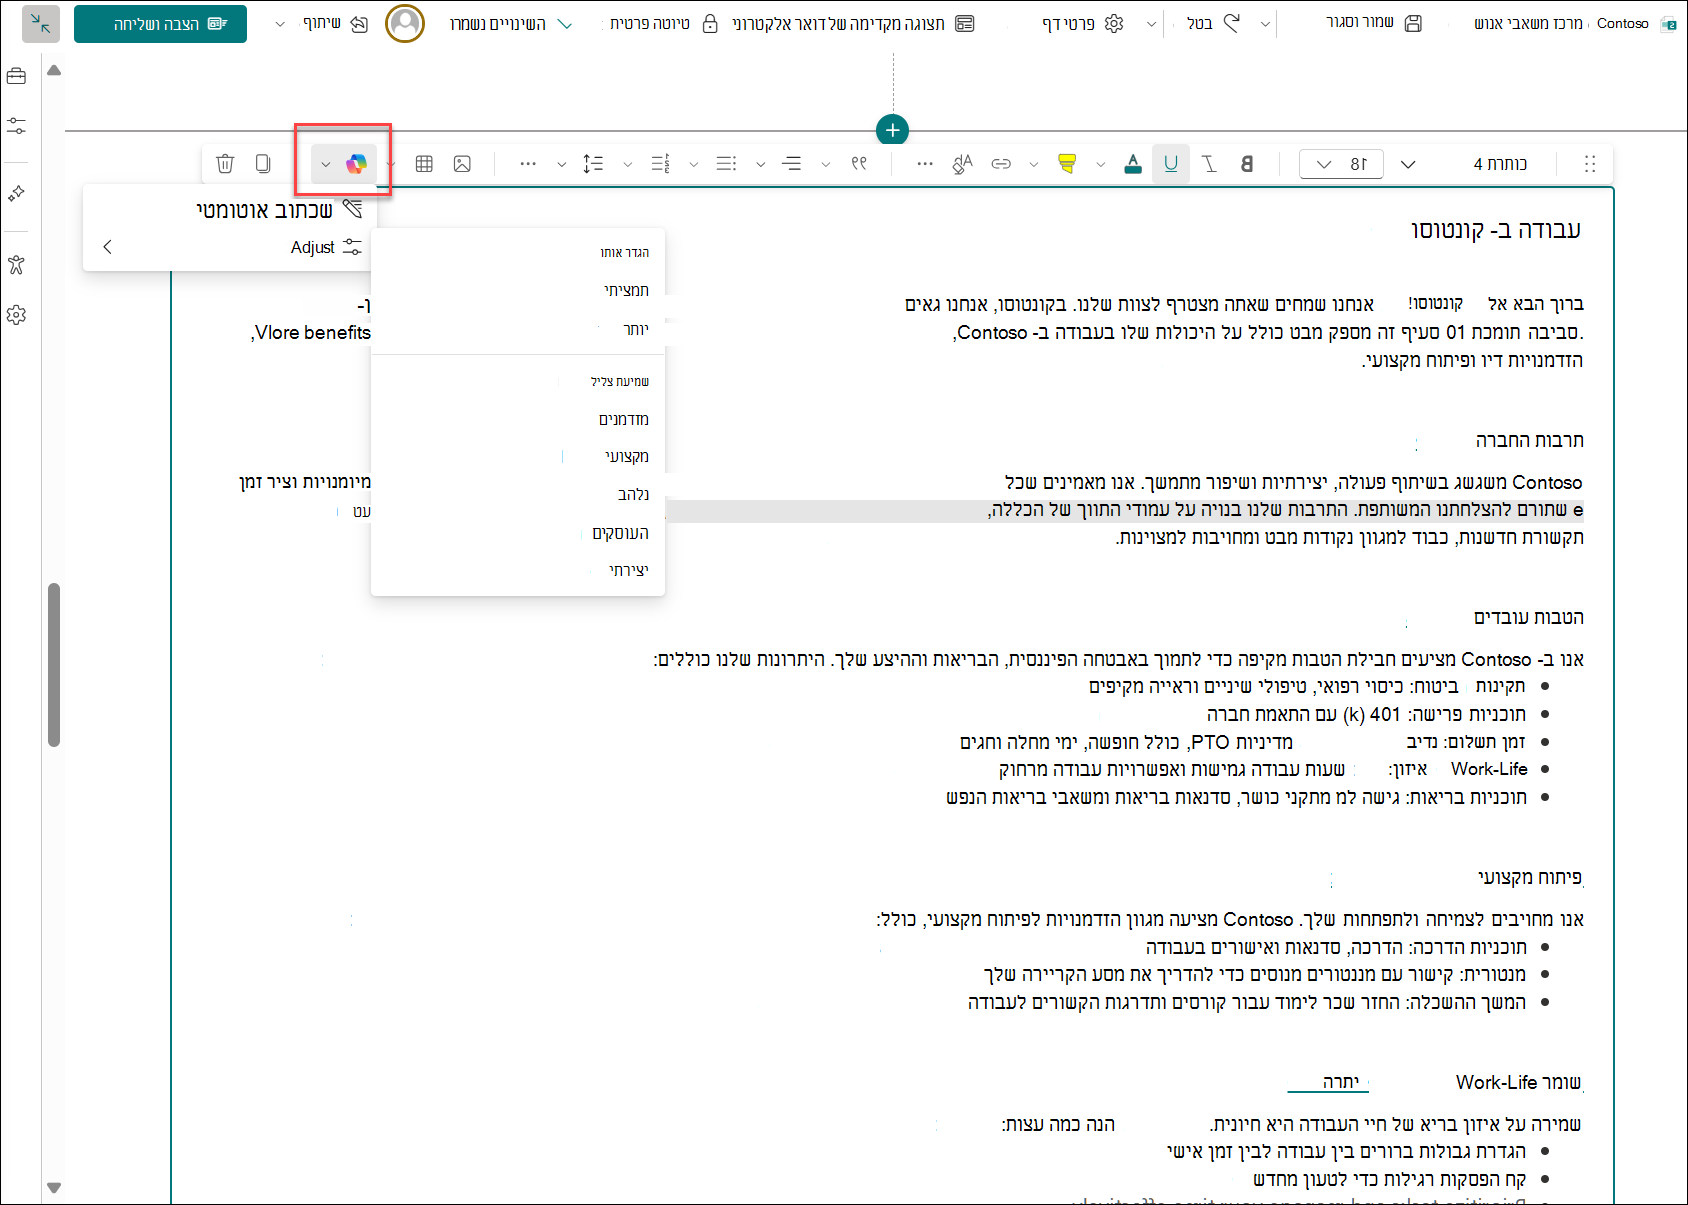
Task: Expand the page details dropdown arrow
Action: click(x=1151, y=24)
